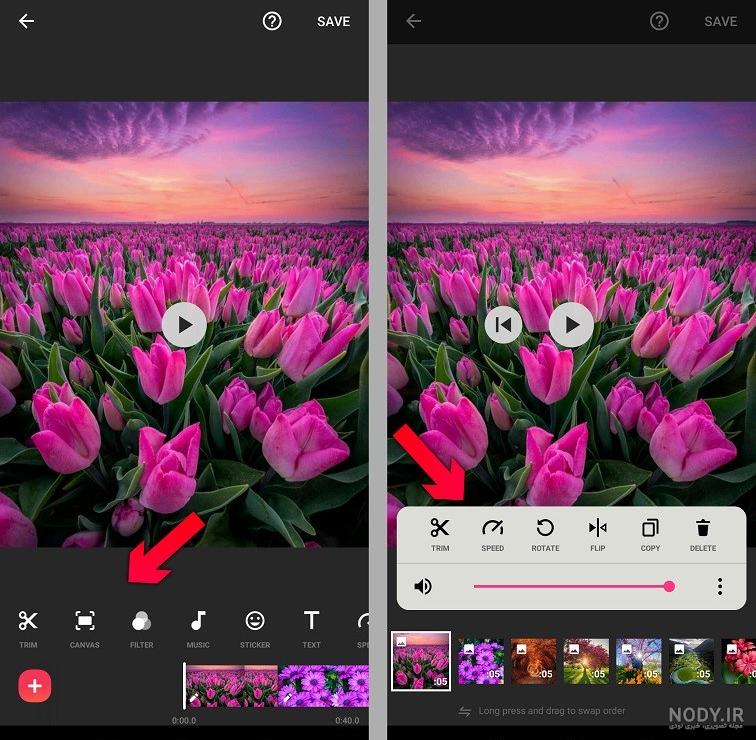Select the purple daisy clip in left timeline
This screenshot has height=740, width=756.
(x=324, y=686)
